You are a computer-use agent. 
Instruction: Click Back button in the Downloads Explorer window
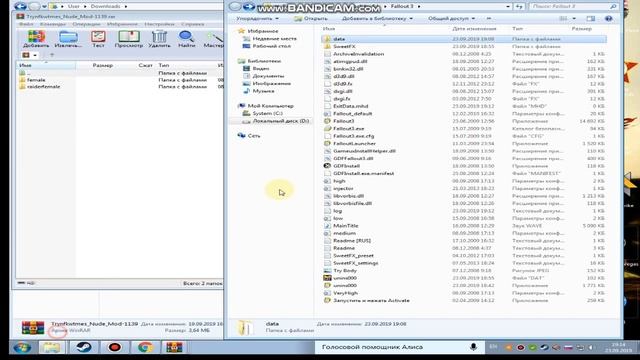pos(20,7)
